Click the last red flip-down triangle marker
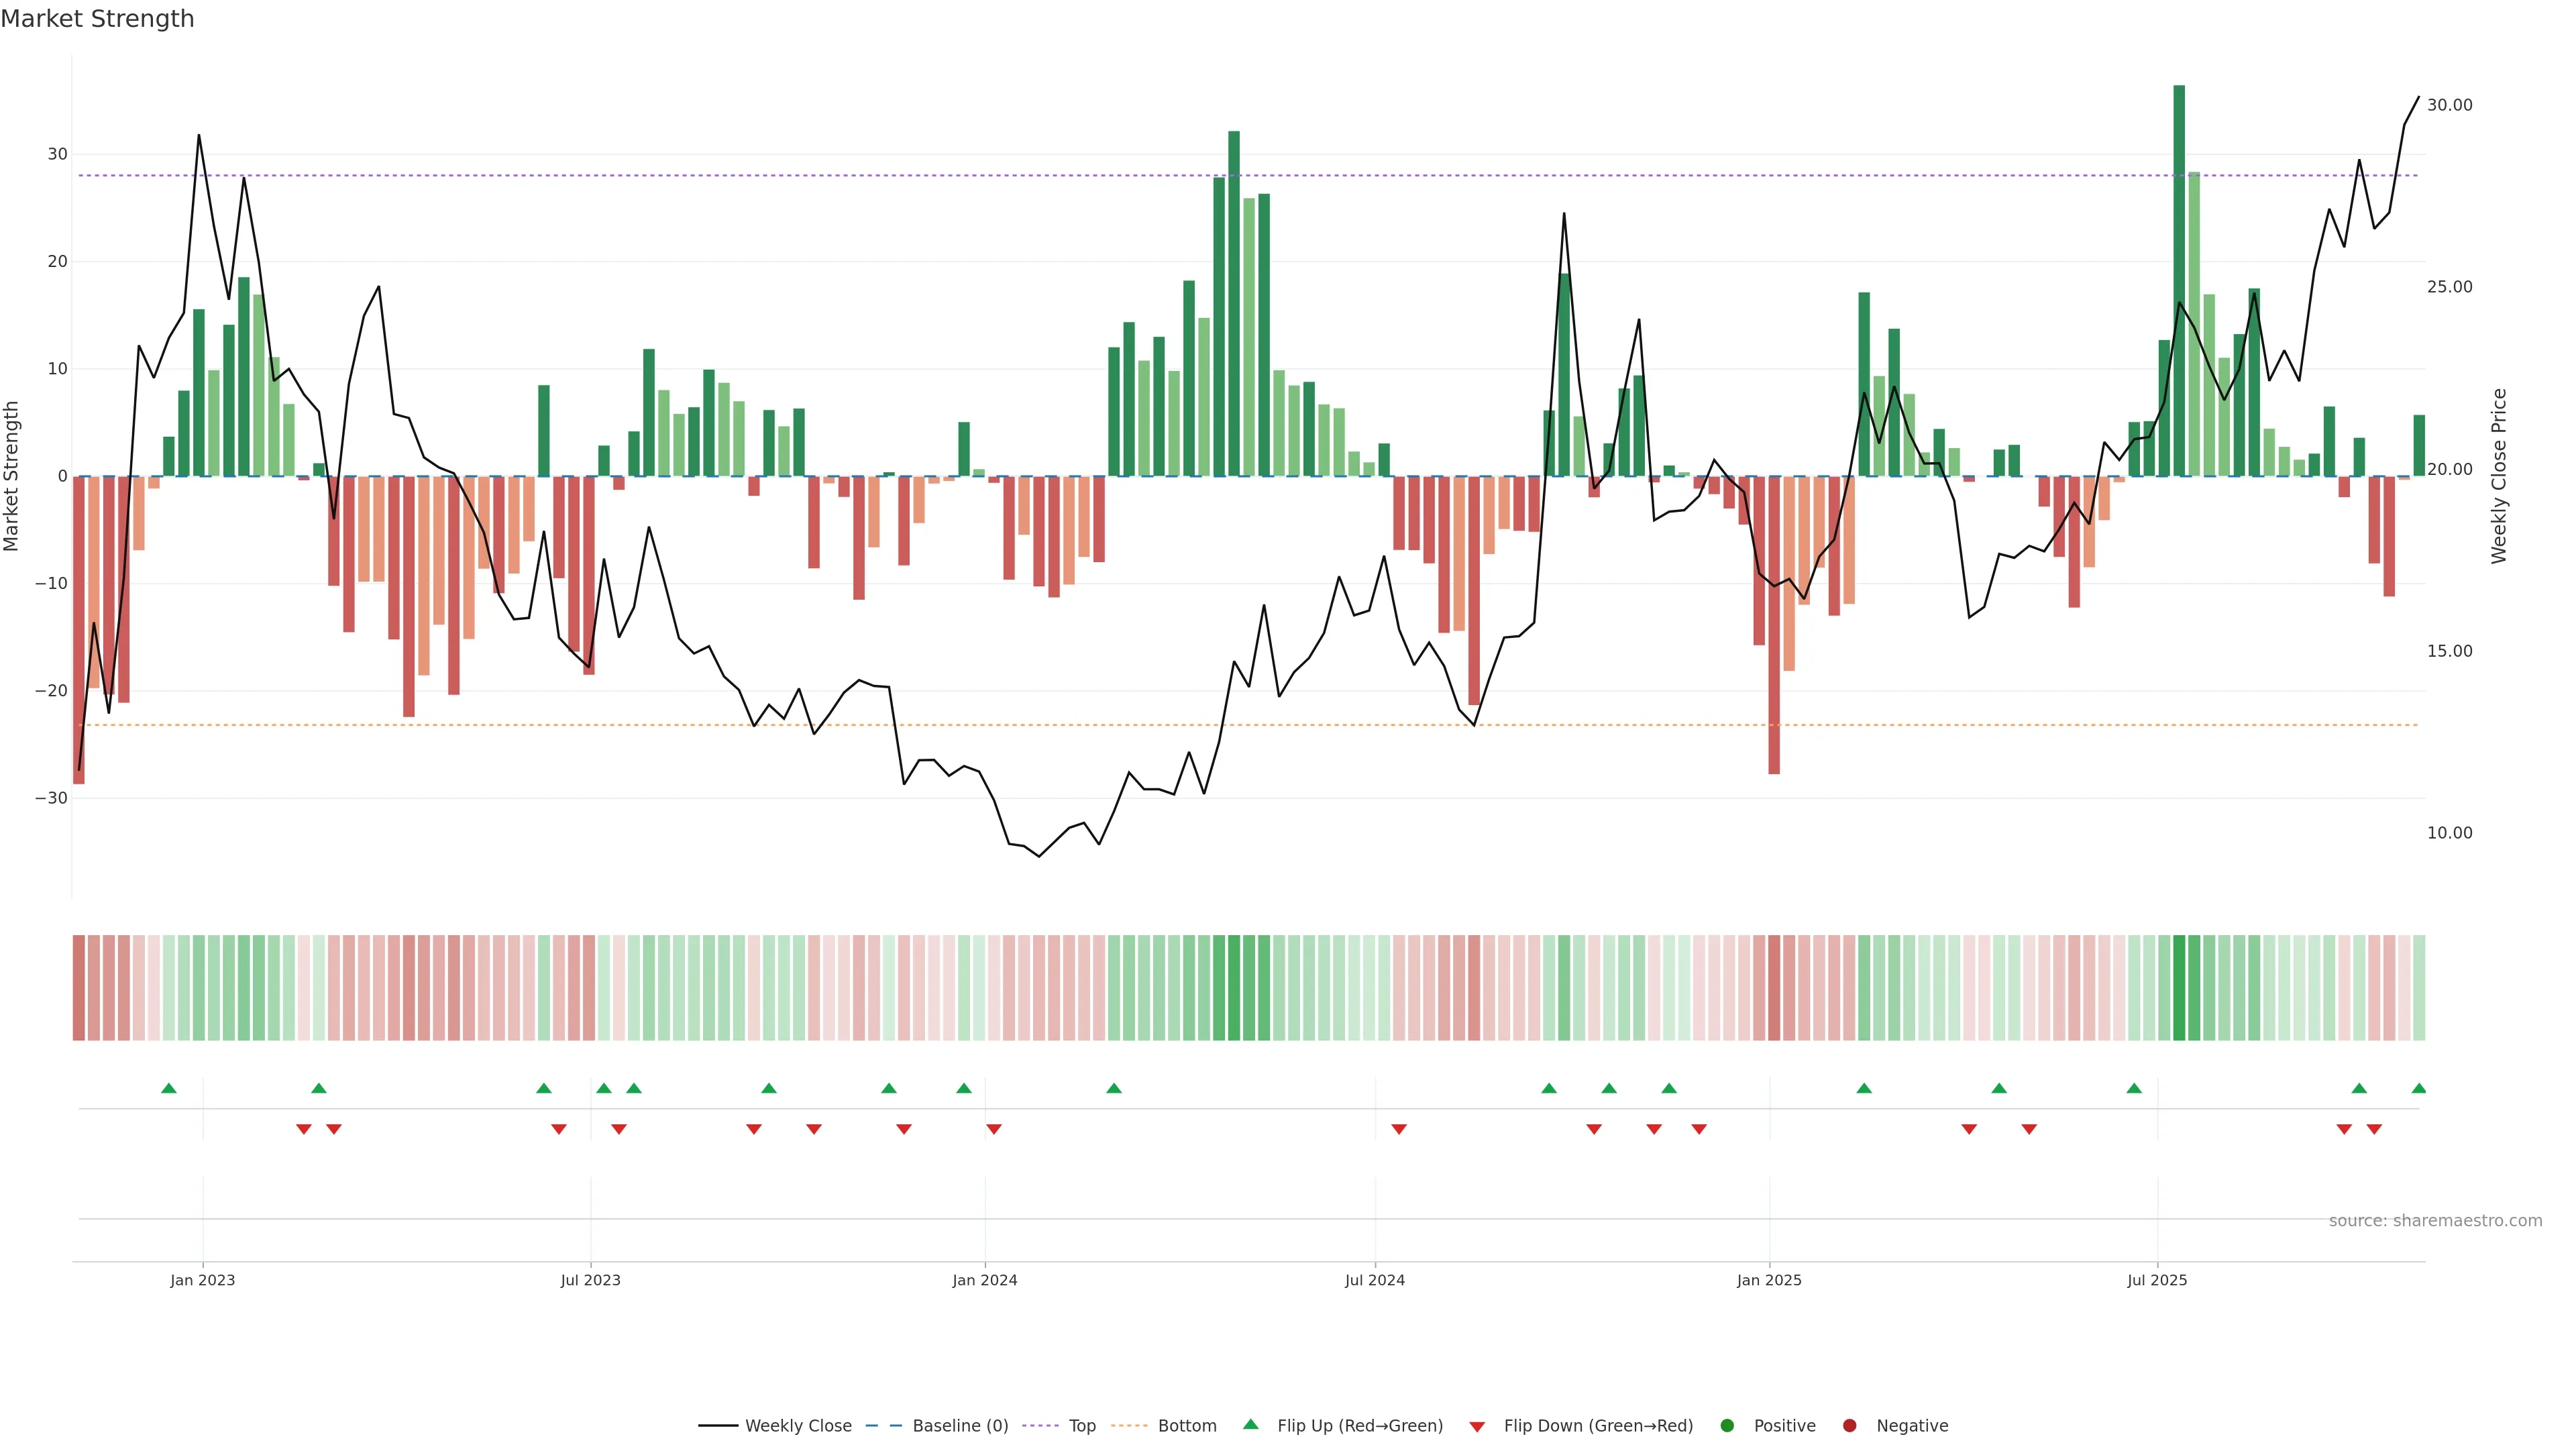The width and height of the screenshot is (2576, 1449). click(x=2374, y=1129)
